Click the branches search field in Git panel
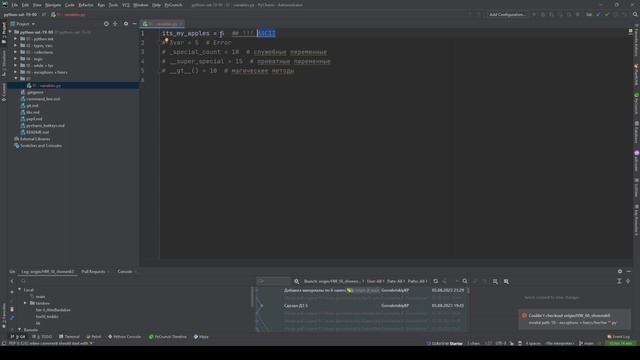640x360 pixels. (x=135, y=281)
